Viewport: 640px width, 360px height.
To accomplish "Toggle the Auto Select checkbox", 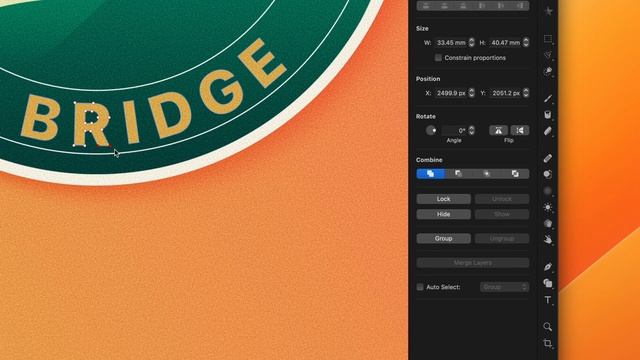I will pyautogui.click(x=420, y=287).
